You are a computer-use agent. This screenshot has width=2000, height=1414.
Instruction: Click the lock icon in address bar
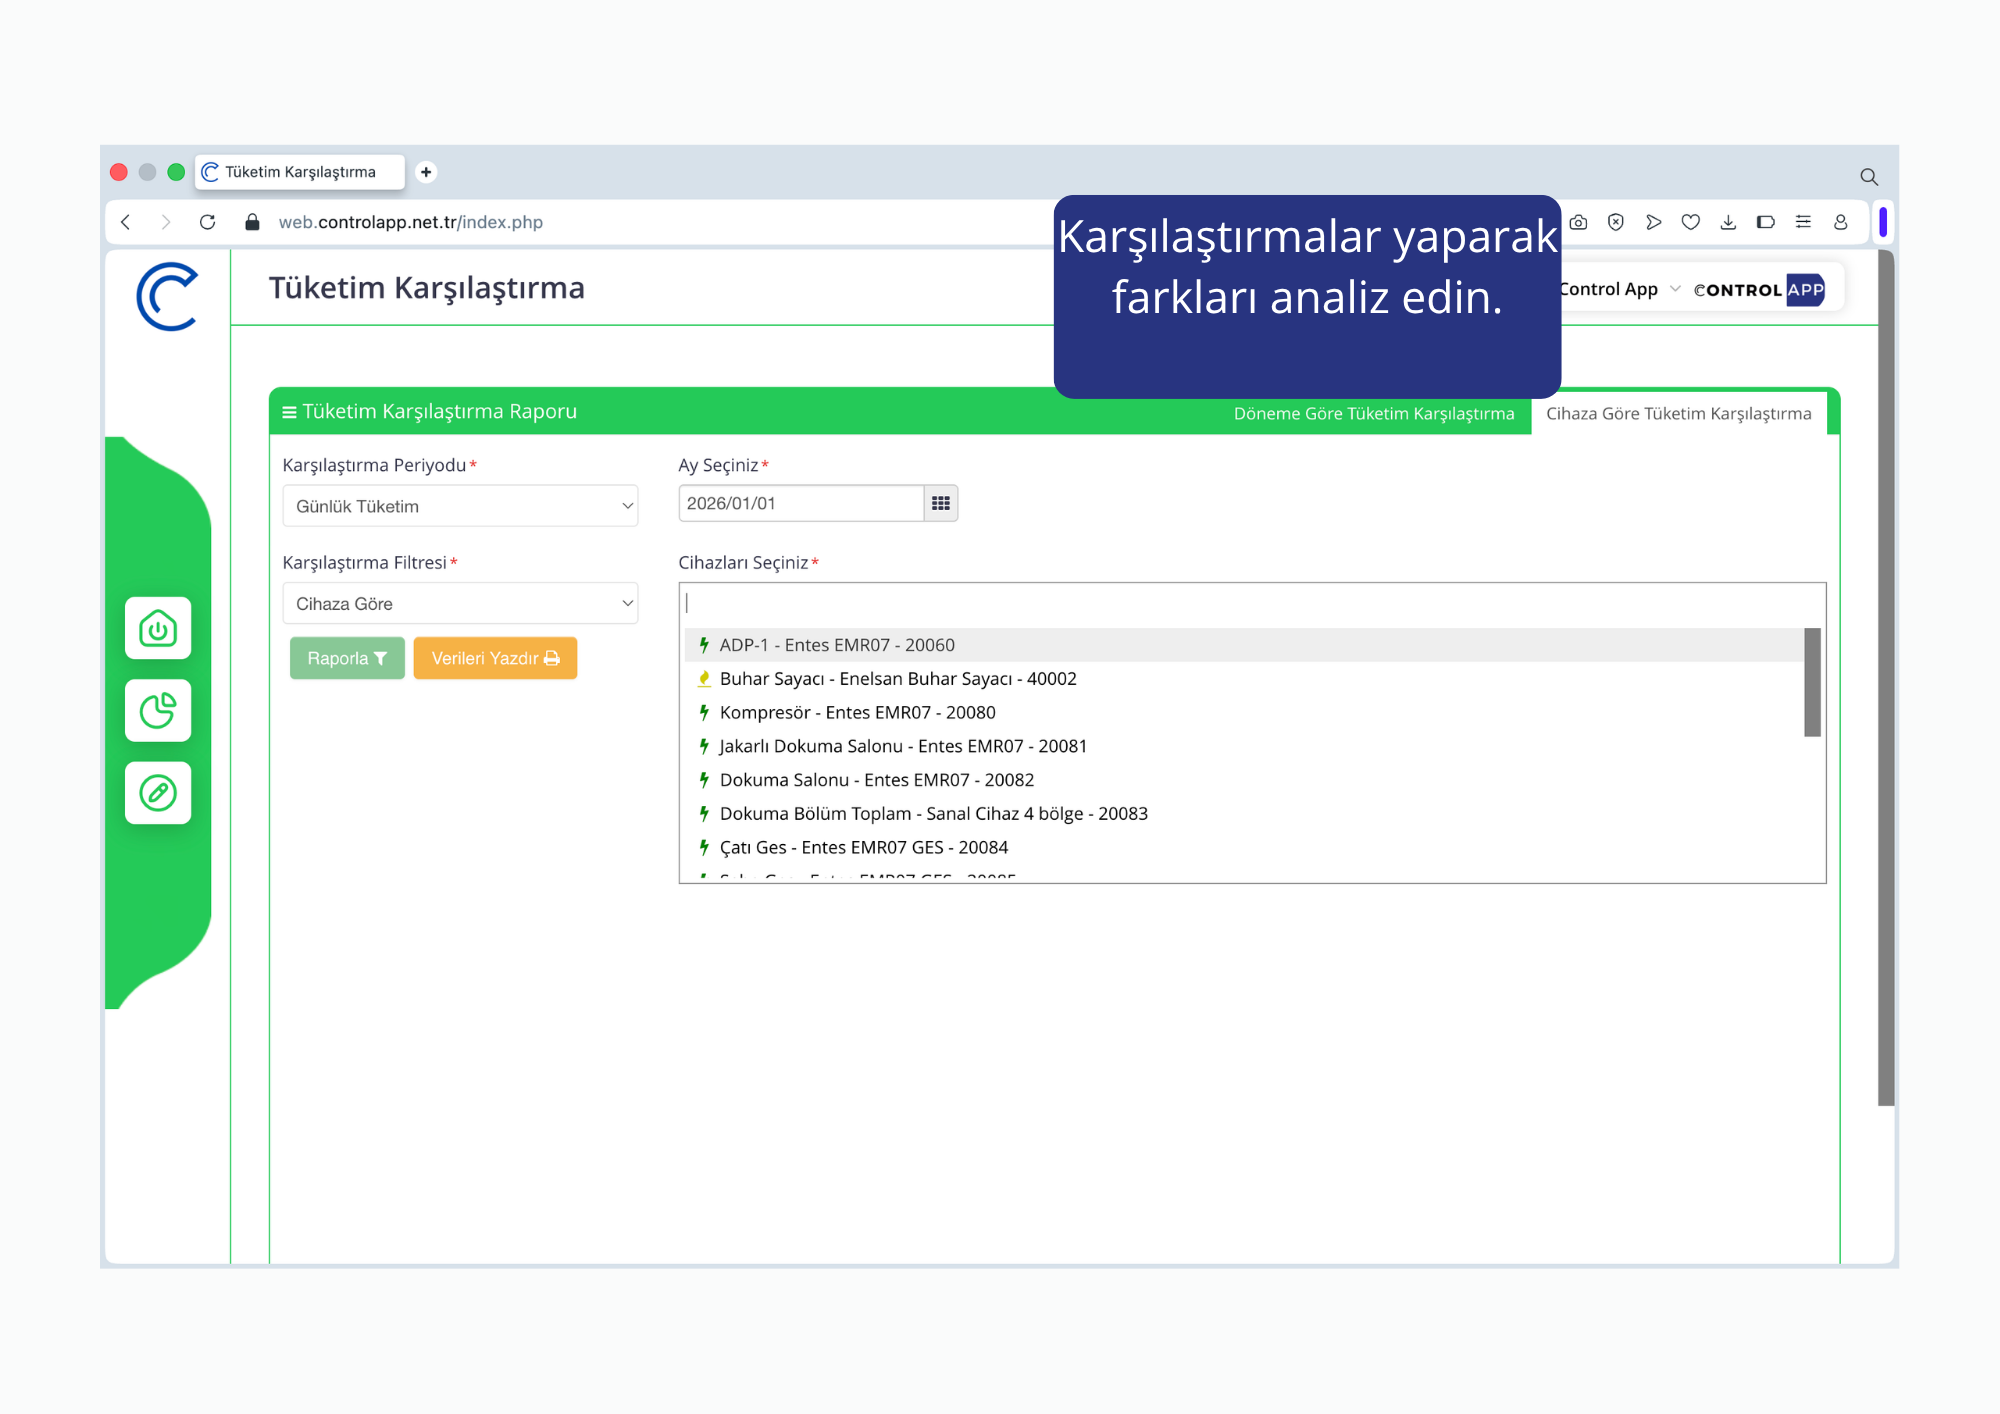[x=252, y=222]
